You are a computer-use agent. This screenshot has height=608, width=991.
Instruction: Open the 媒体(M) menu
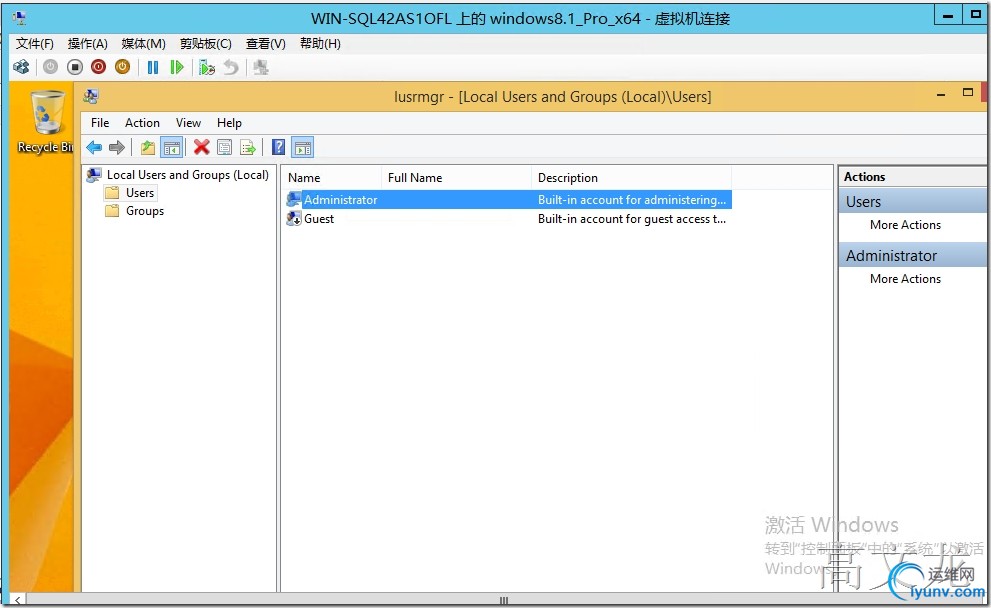coord(143,44)
